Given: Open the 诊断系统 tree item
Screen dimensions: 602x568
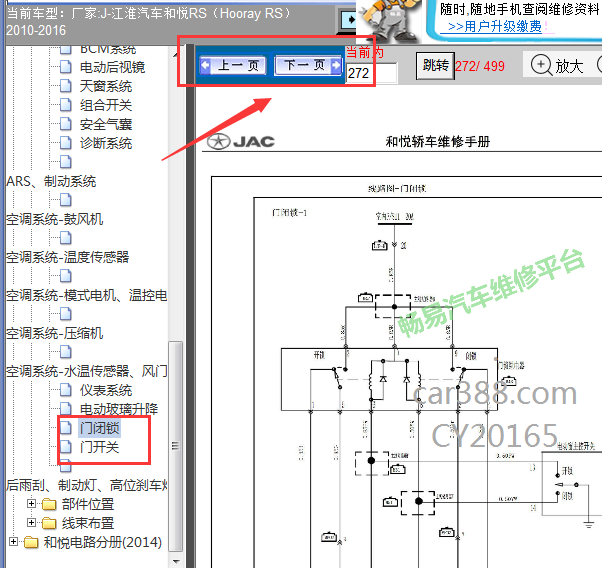Looking at the screenshot, I should click(x=106, y=143).
